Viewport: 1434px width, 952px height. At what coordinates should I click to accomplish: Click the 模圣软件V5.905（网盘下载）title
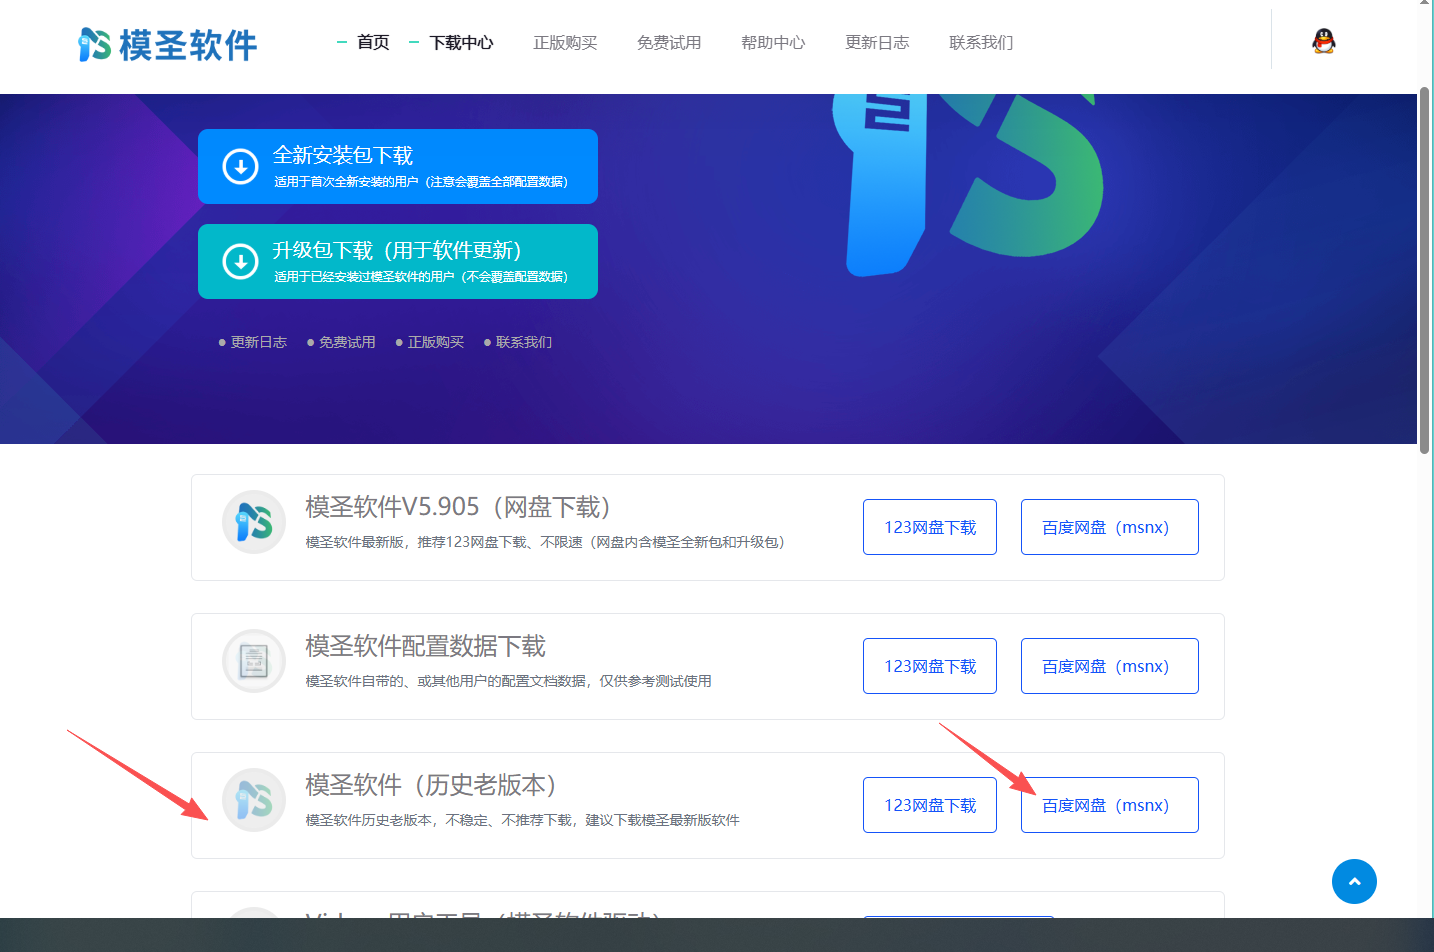[458, 507]
